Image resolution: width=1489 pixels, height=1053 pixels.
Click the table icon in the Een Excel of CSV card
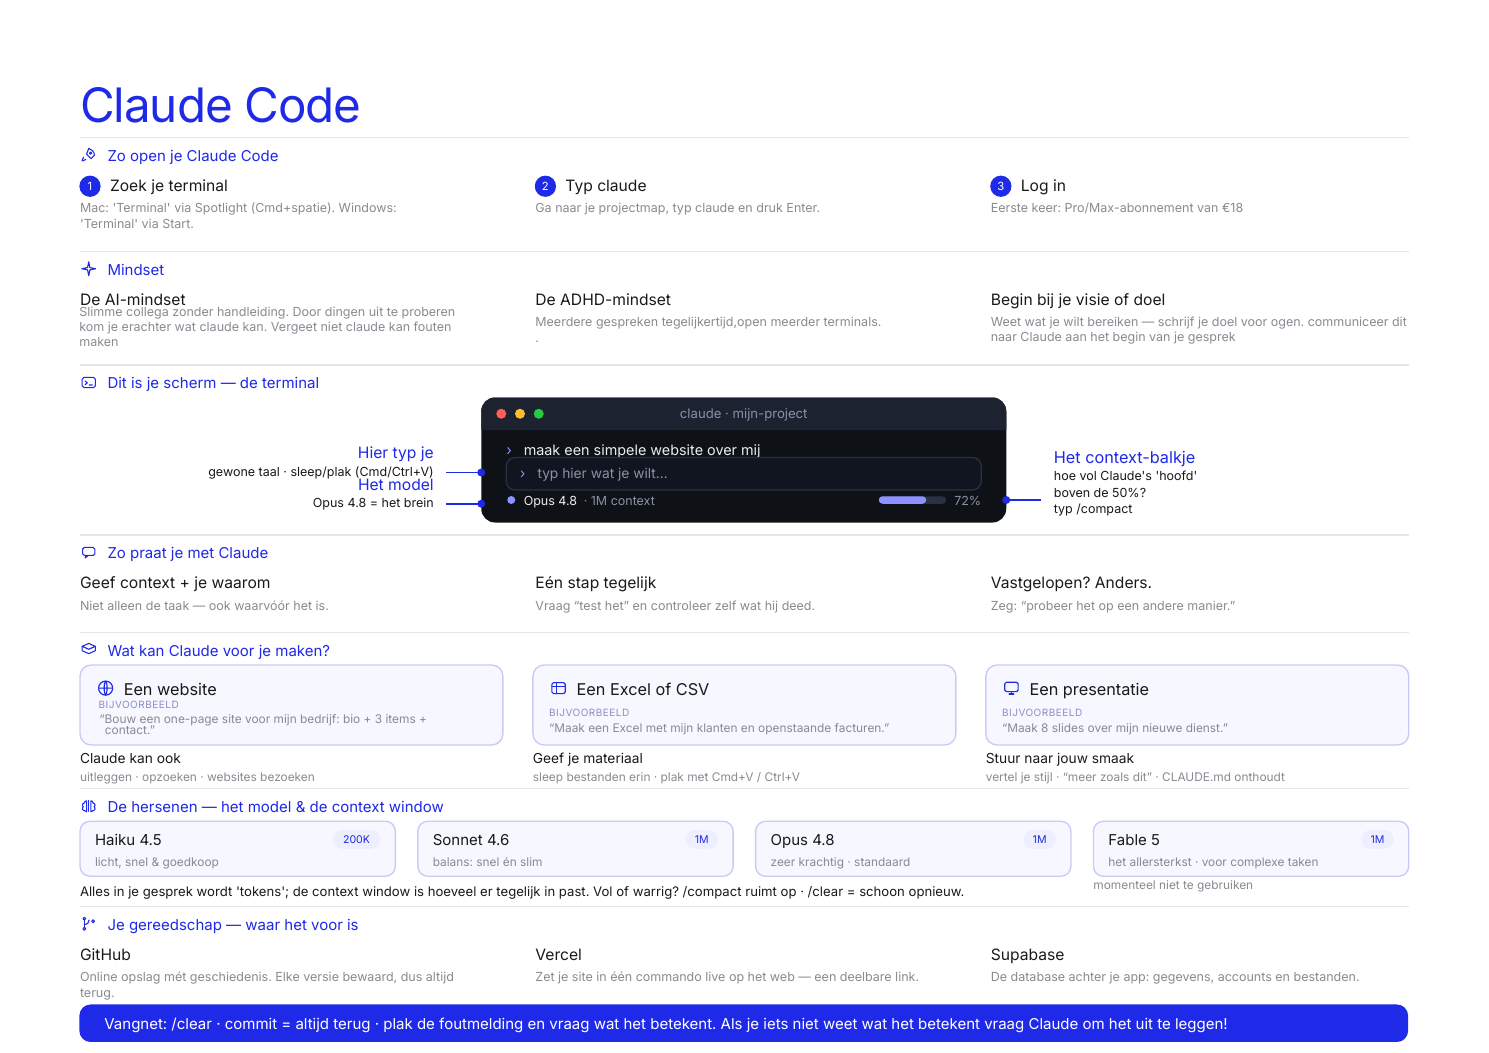click(559, 689)
